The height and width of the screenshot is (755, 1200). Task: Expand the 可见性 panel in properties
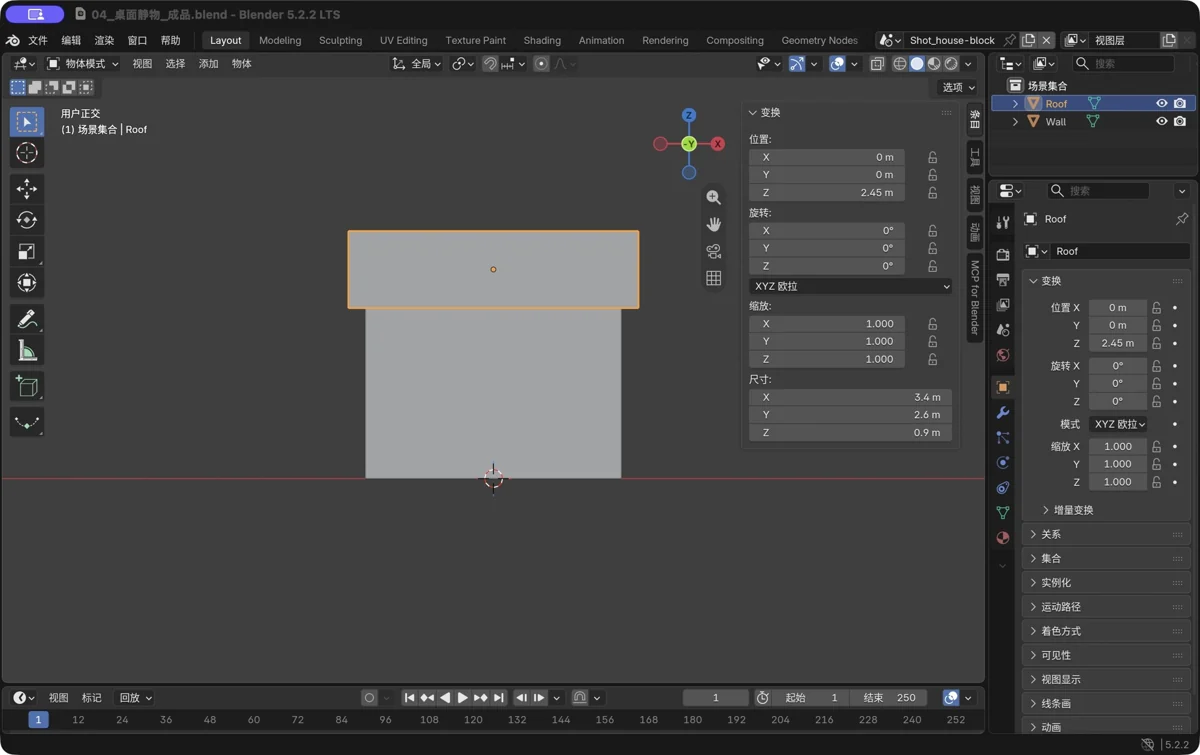tap(1108, 656)
